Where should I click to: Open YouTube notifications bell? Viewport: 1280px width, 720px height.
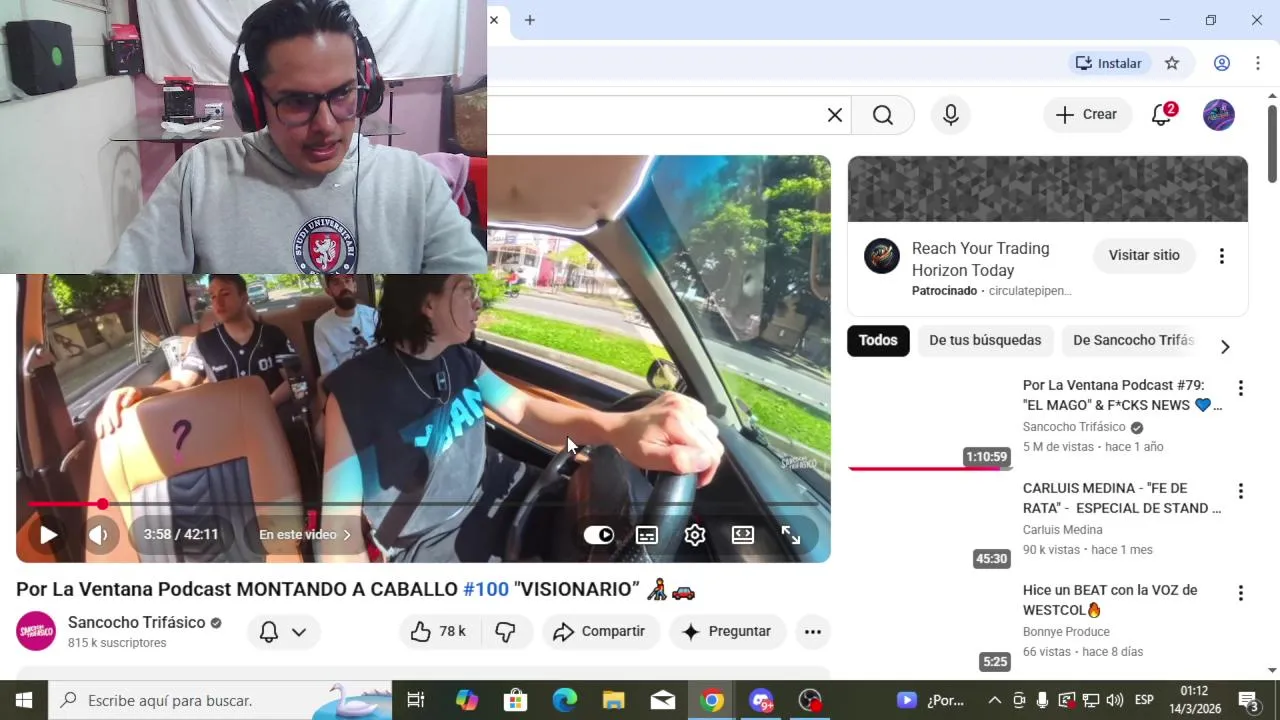[x=1162, y=115]
